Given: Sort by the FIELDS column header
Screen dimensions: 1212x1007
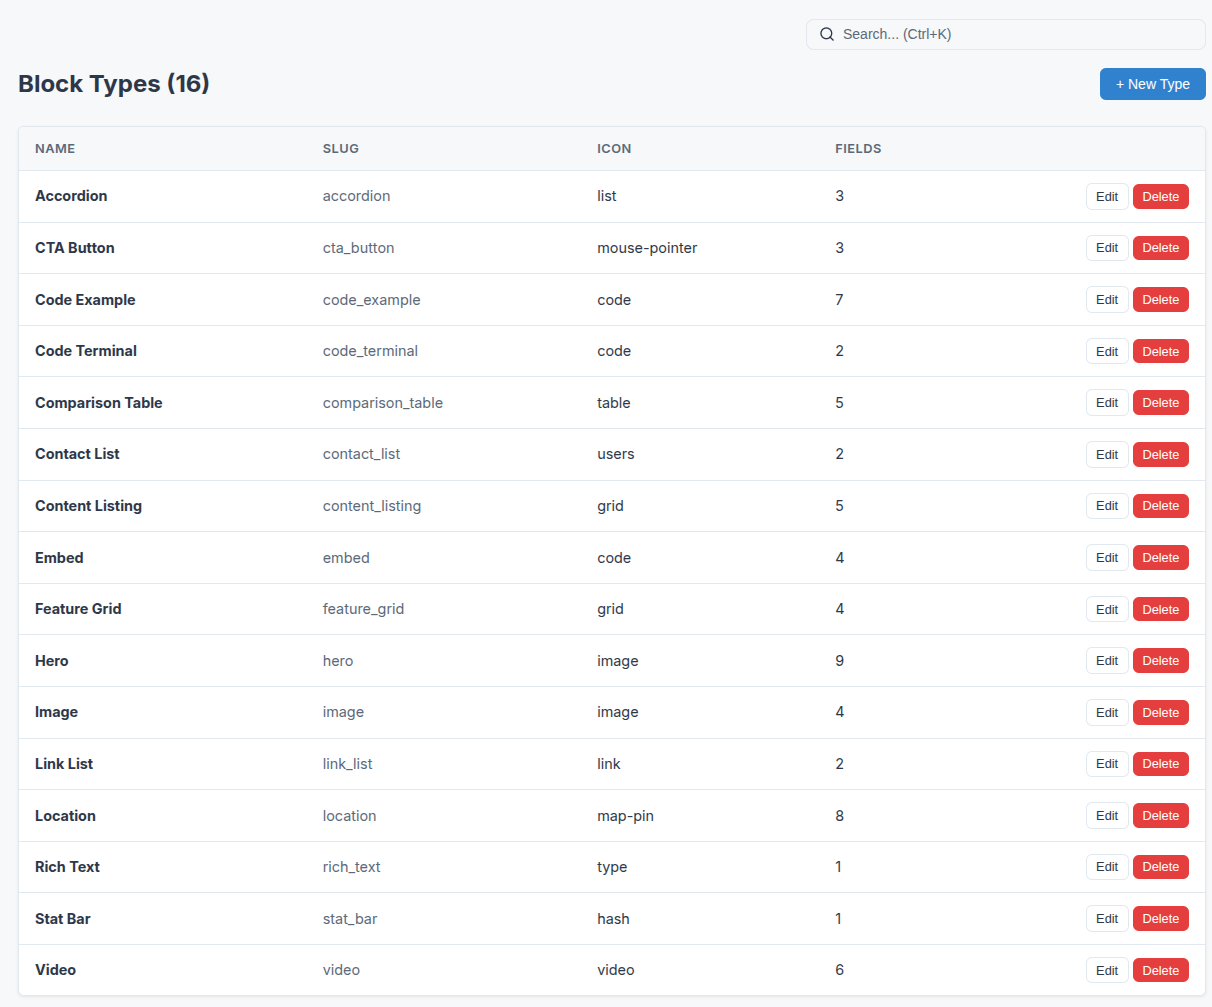Looking at the screenshot, I should (858, 148).
